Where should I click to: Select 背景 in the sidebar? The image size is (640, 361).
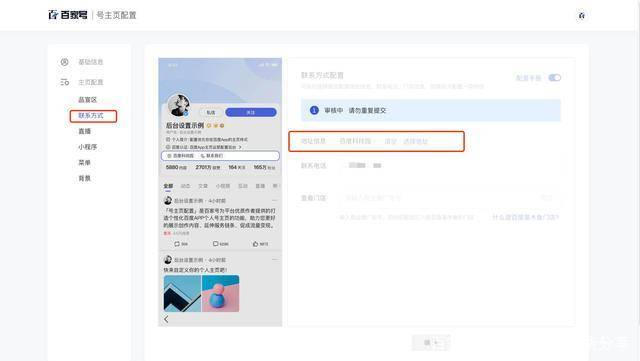point(84,178)
